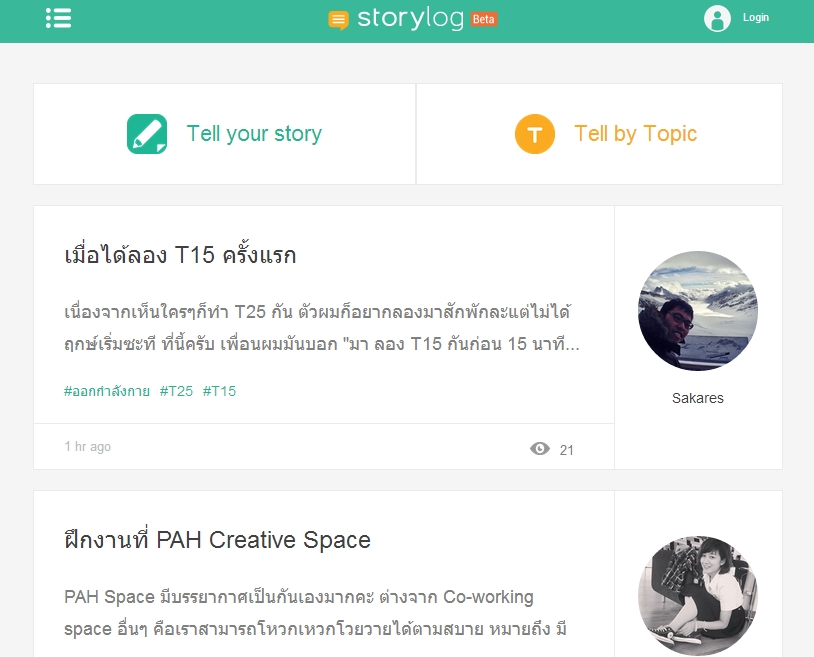Click the Login link
The width and height of the screenshot is (814, 657).
point(755,18)
